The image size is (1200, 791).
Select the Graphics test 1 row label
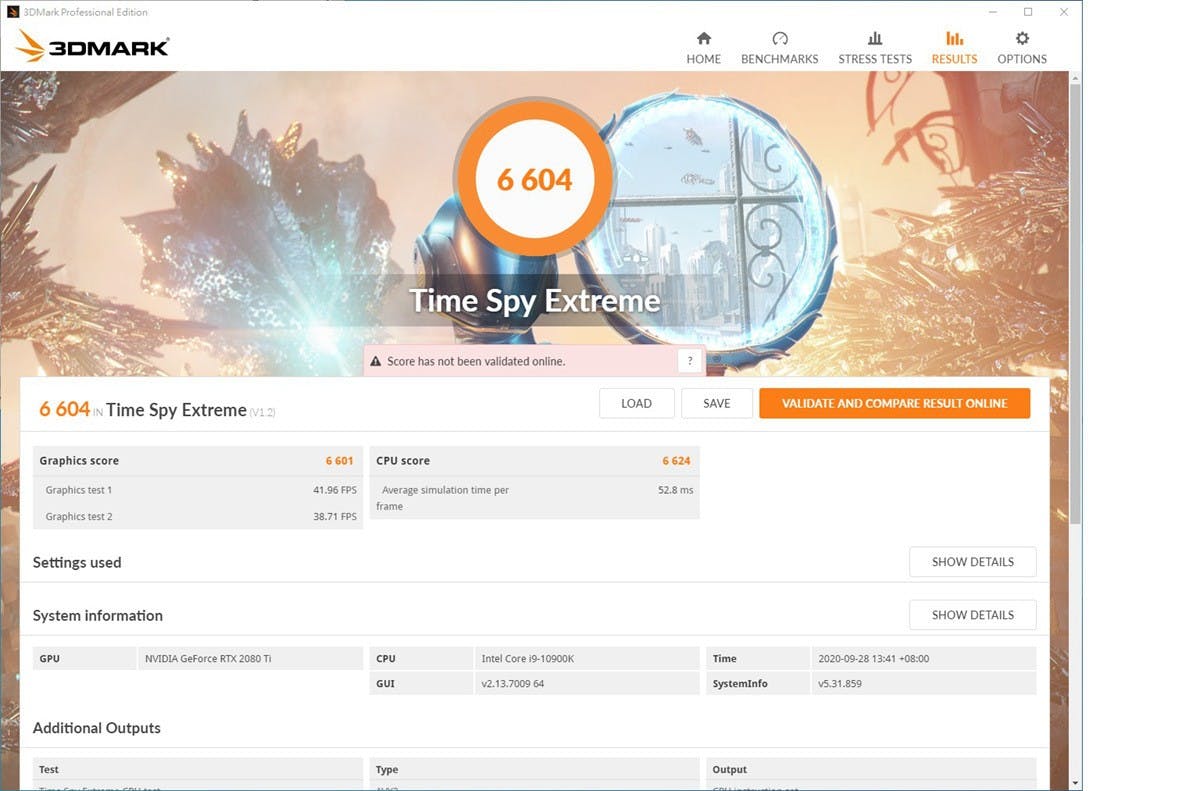pyautogui.click(x=79, y=490)
